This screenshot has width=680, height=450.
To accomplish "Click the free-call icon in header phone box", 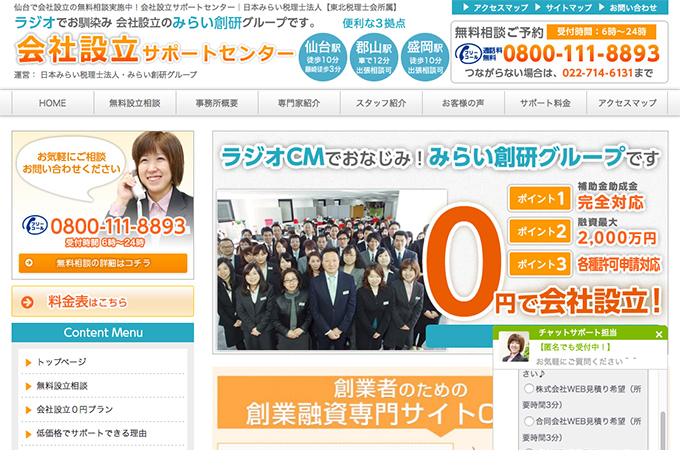I will pos(468,54).
